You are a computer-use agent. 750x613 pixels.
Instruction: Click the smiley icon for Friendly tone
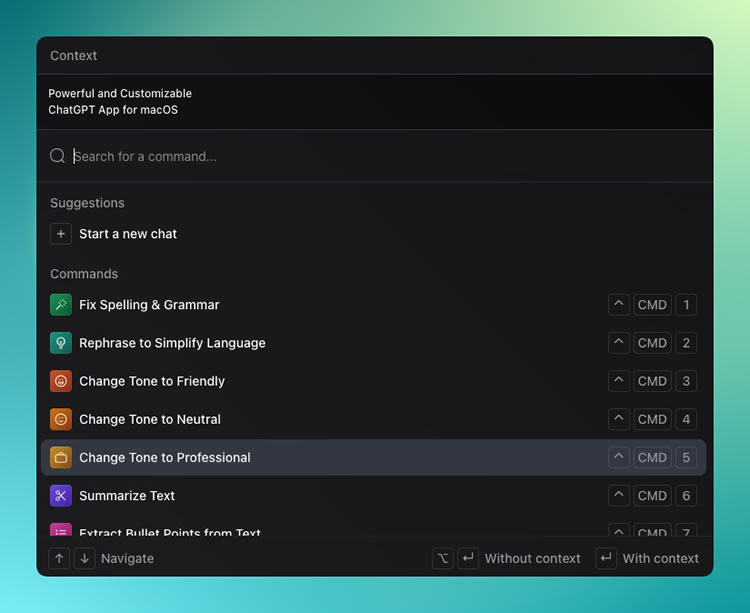coord(61,381)
